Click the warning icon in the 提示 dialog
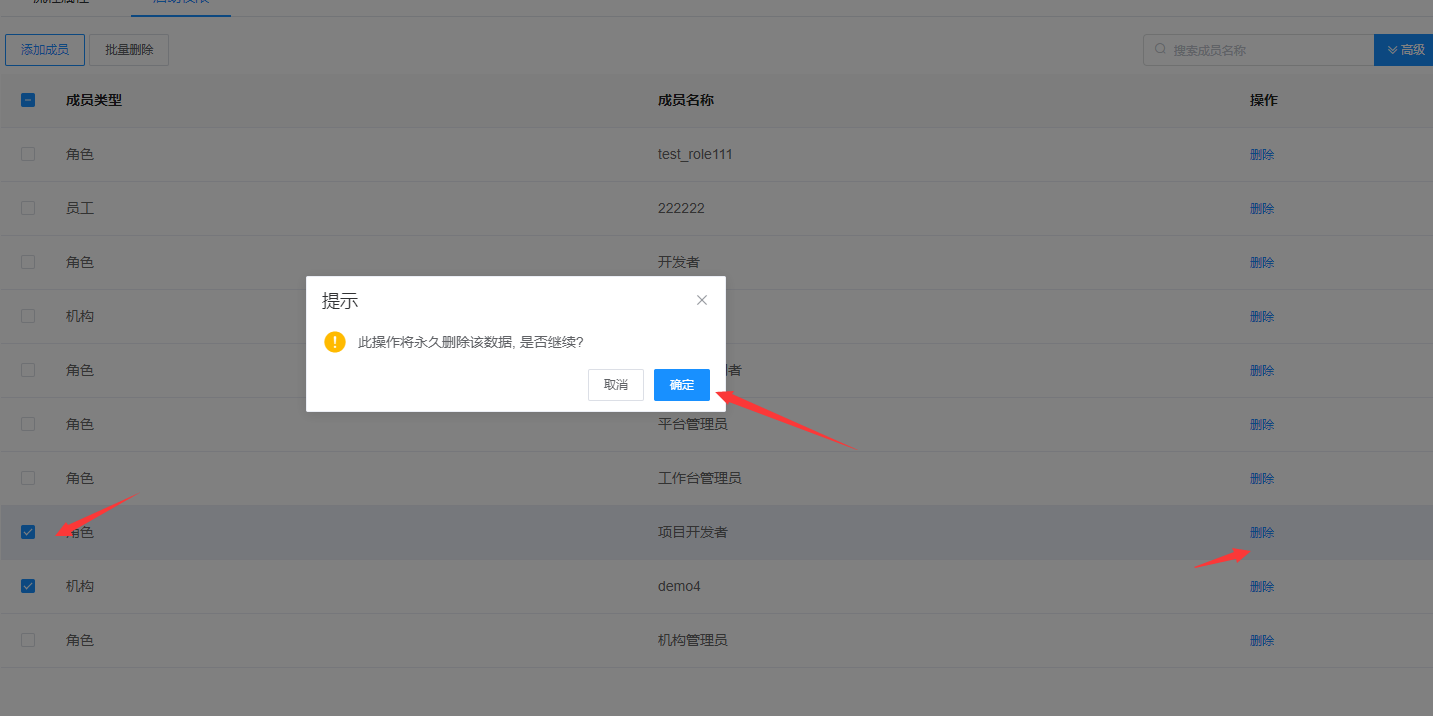1433x716 pixels. 335,341
